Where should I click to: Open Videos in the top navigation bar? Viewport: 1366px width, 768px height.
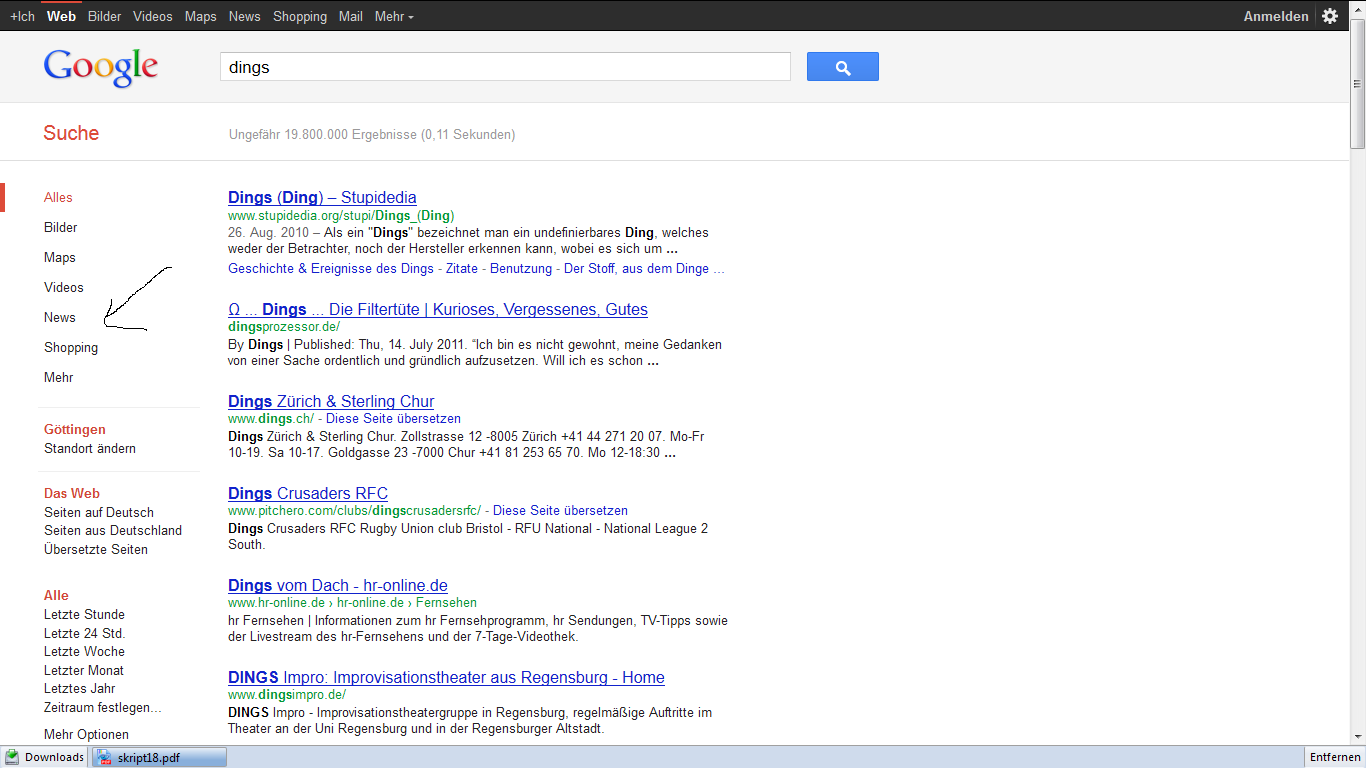point(152,16)
